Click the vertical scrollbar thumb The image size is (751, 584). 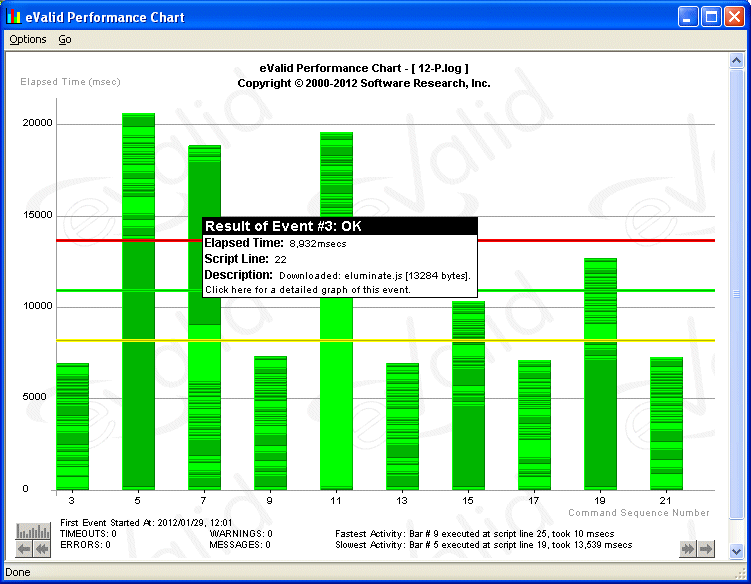click(x=736, y=294)
